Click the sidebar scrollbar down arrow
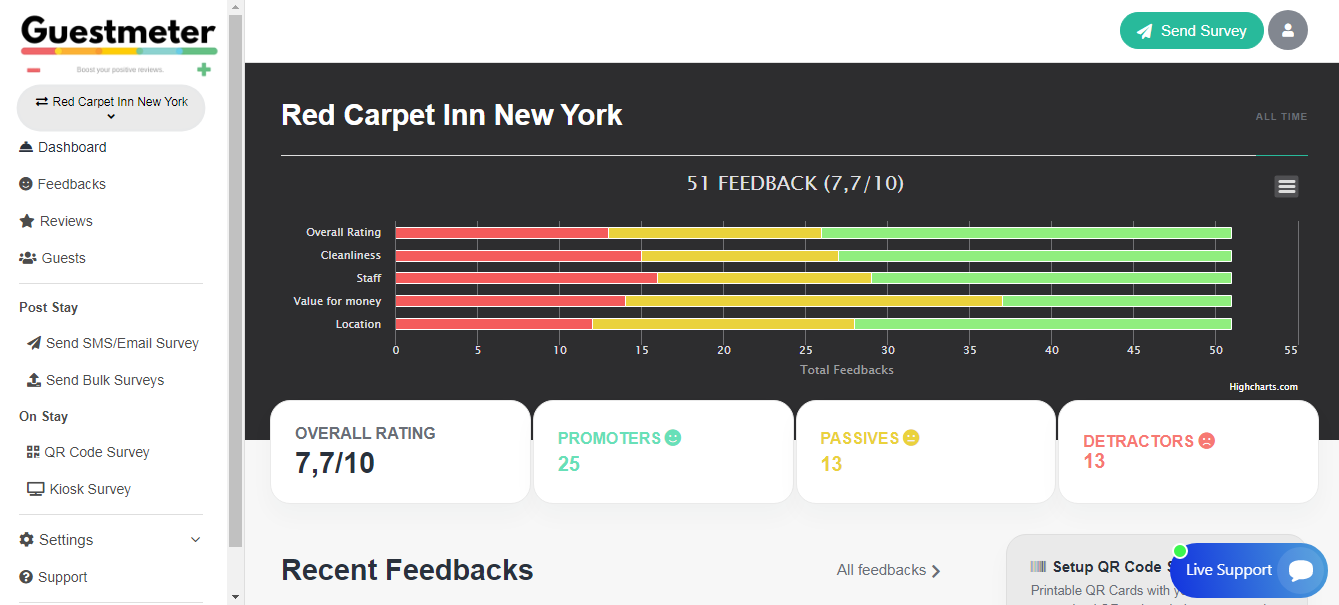Viewport: 1339px width, 605px height. click(x=235, y=597)
